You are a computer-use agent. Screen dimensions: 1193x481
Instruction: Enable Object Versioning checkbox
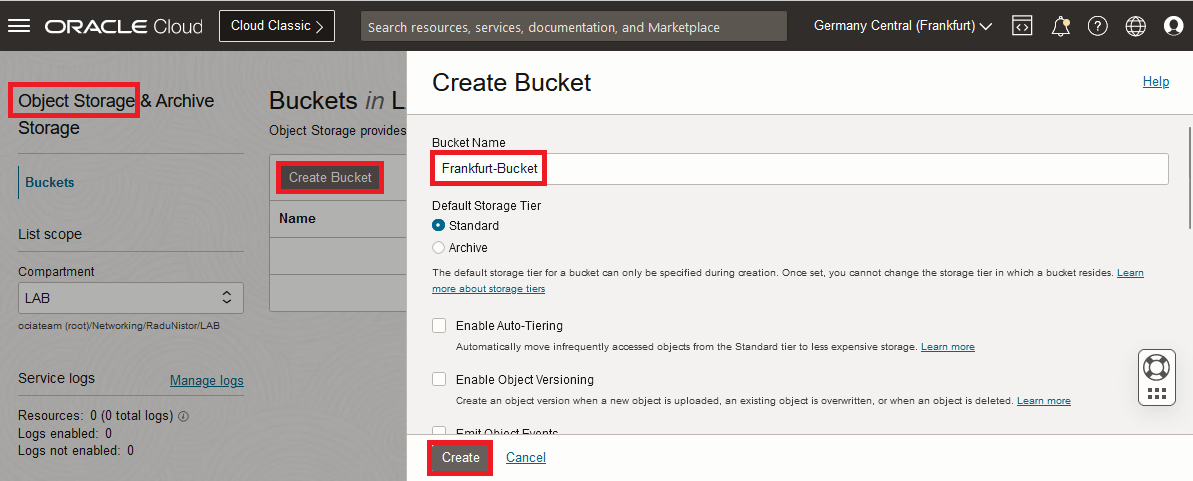coord(439,379)
